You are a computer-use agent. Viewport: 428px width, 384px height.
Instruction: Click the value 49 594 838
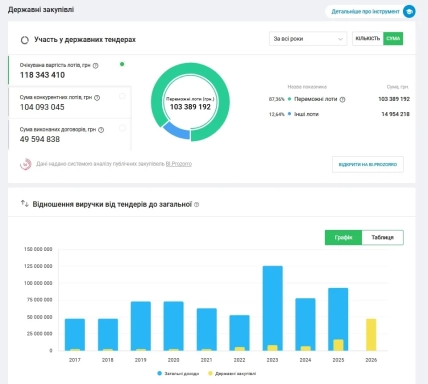pyautogui.click(x=40, y=139)
